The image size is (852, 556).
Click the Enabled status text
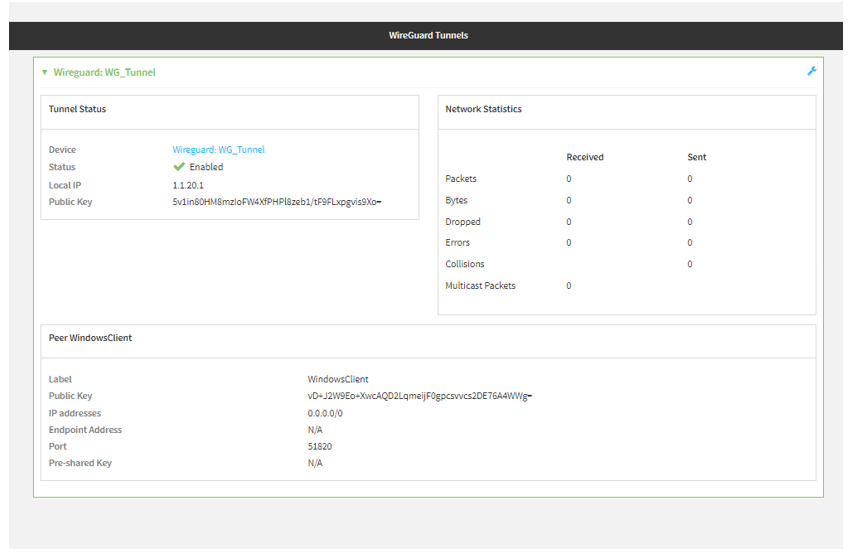(x=206, y=167)
